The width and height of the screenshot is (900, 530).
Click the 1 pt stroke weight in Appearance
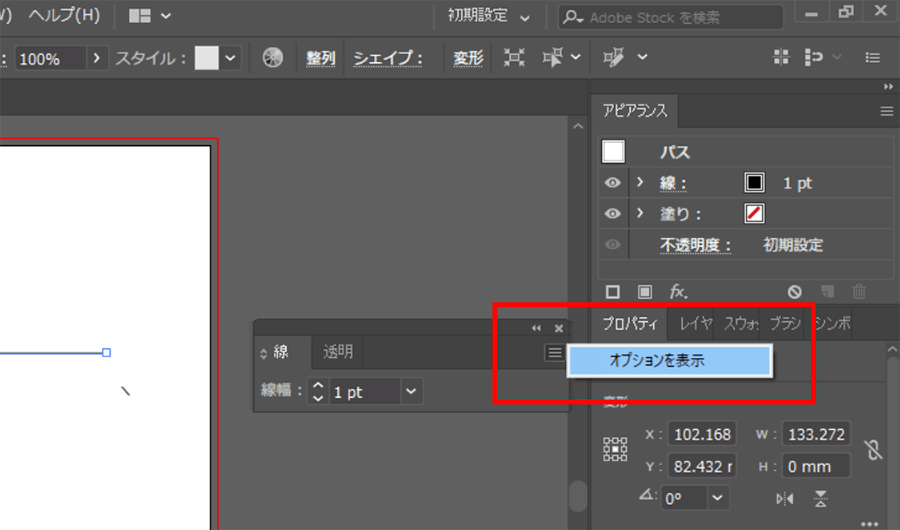(798, 183)
